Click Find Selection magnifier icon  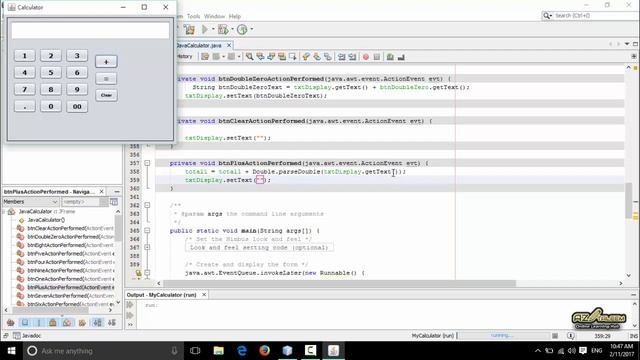(x=249, y=57)
